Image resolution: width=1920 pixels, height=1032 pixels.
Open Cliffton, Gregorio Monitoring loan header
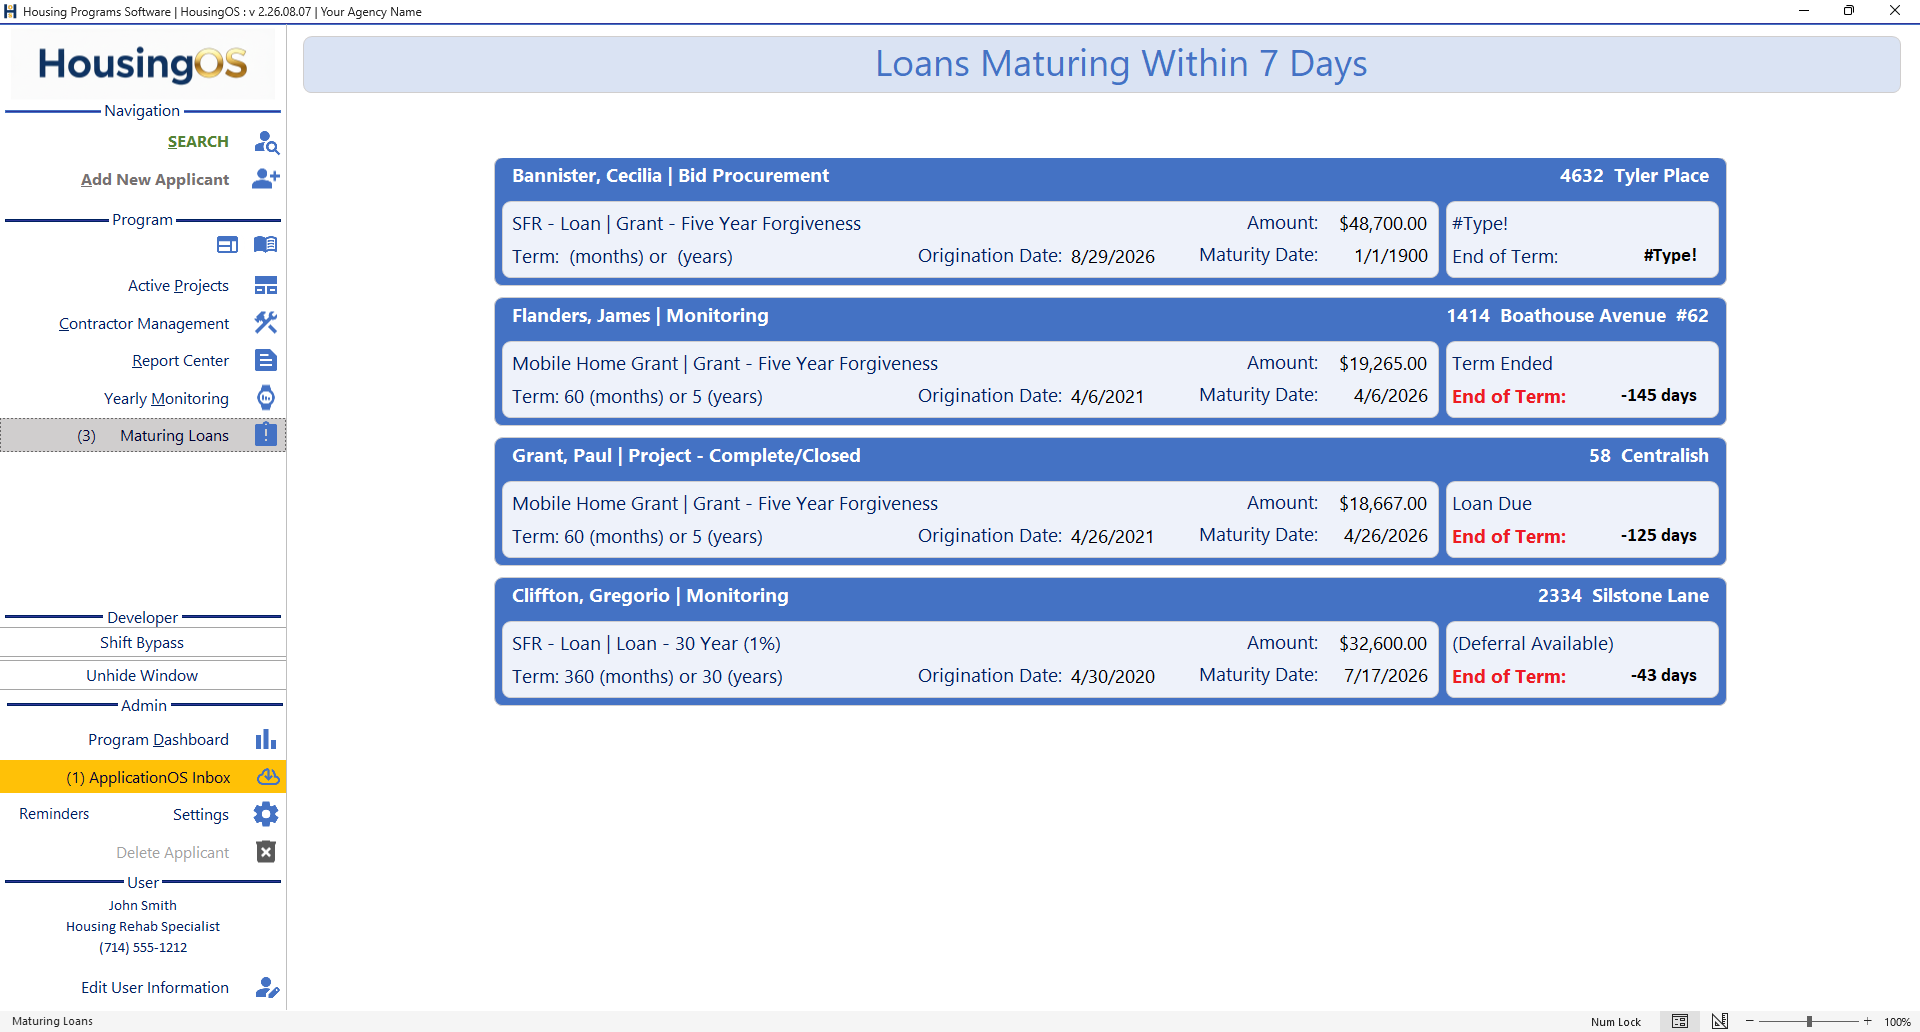click(1110, 596)
